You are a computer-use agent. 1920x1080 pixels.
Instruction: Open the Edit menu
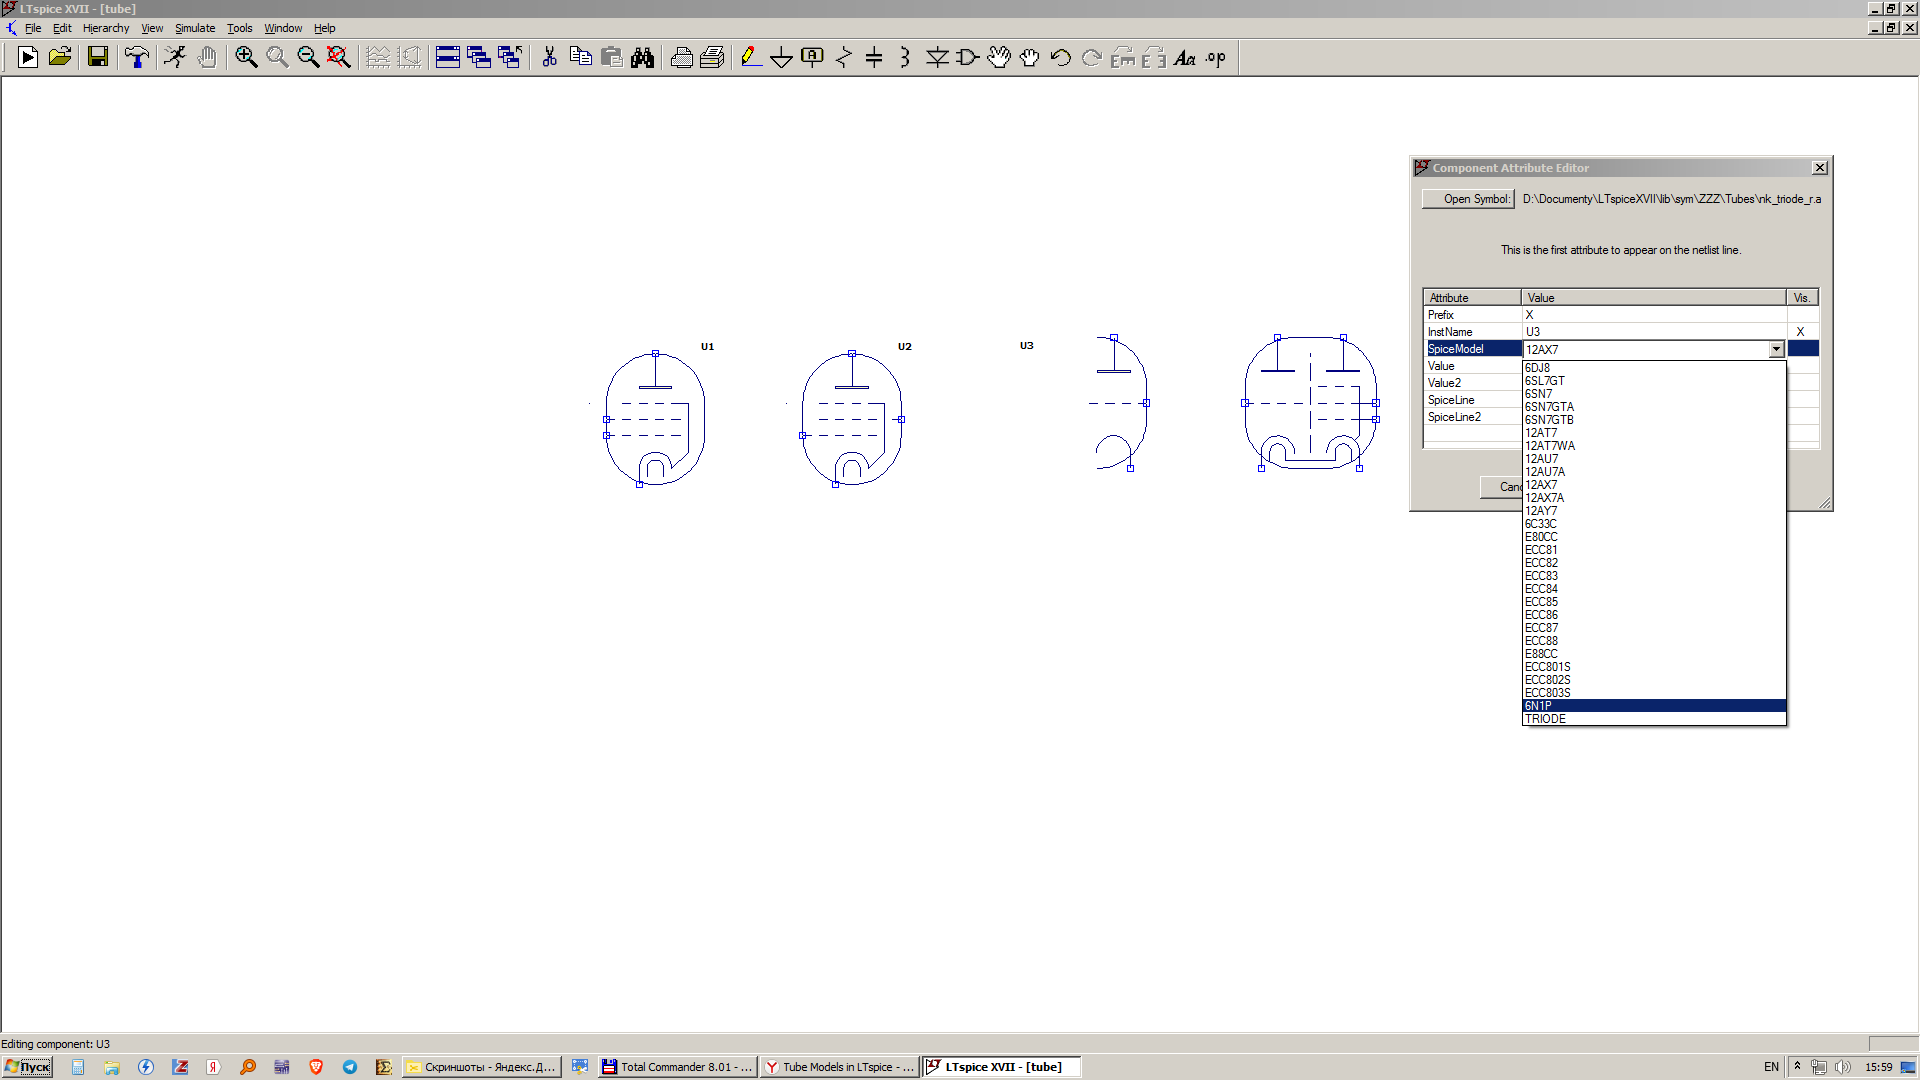(62, 28)
